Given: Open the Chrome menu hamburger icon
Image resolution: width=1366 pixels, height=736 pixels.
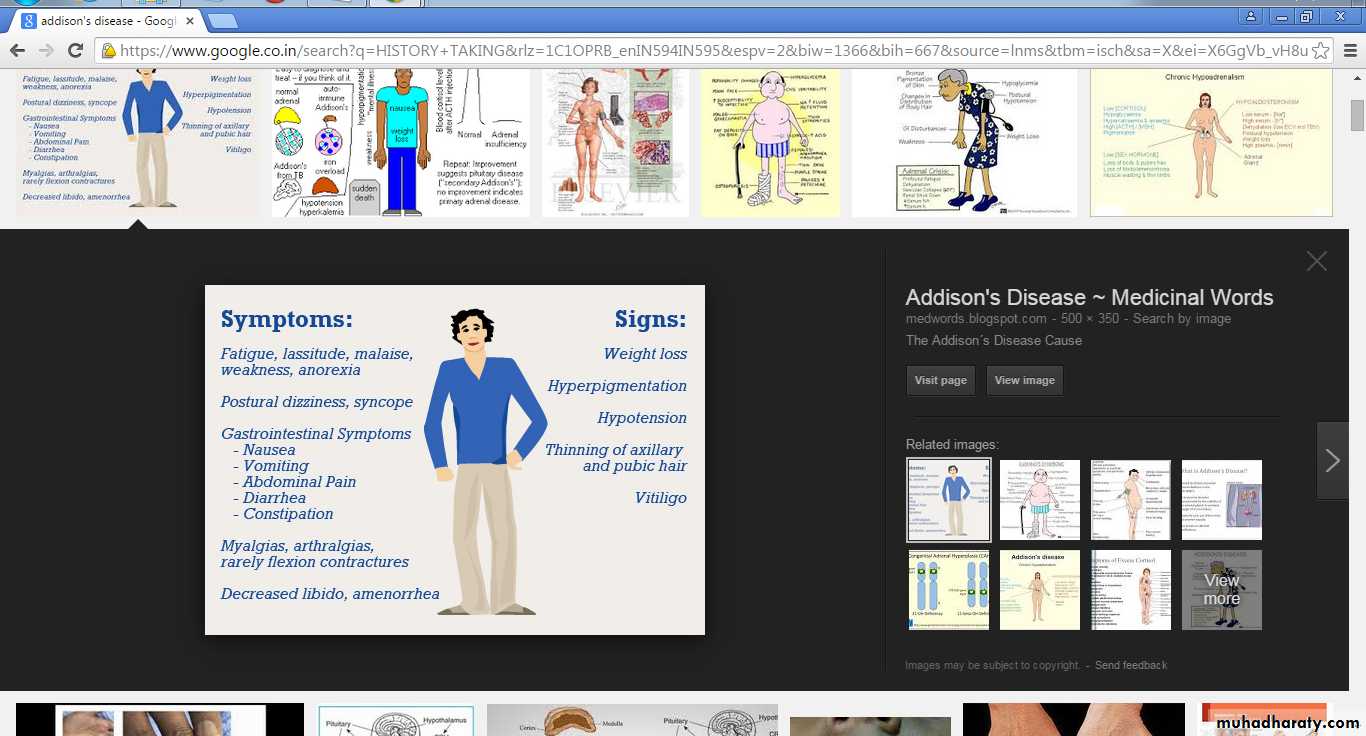Looking at the screenshot, I should pyautogui.click(x=1349, y=50).
